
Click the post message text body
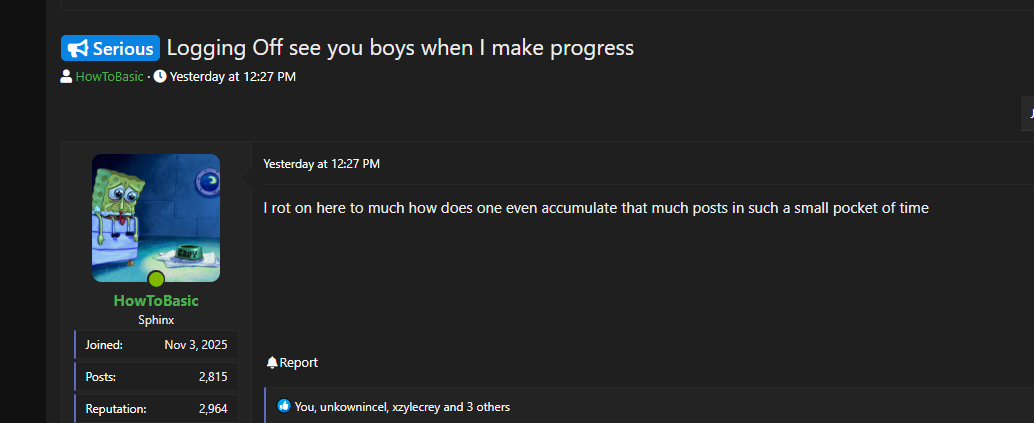(596, 208)
